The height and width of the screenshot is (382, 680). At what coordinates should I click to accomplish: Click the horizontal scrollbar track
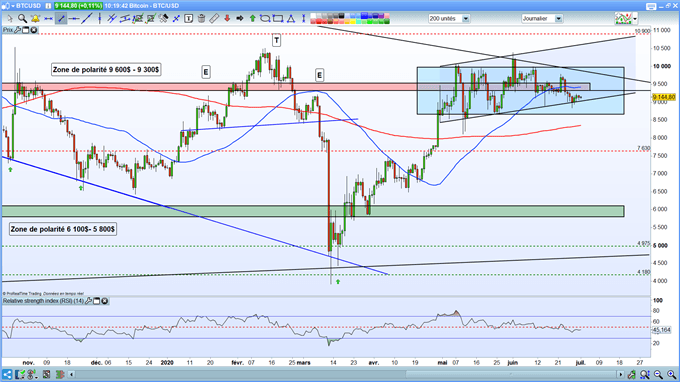click(x=346, y=374)
